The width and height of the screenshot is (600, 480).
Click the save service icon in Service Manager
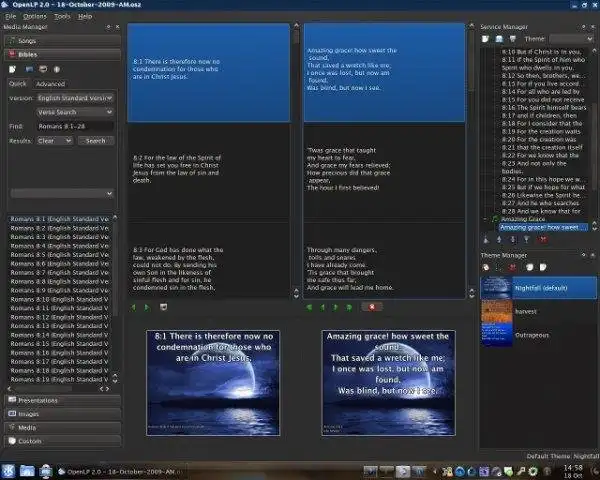pos(514,38)
